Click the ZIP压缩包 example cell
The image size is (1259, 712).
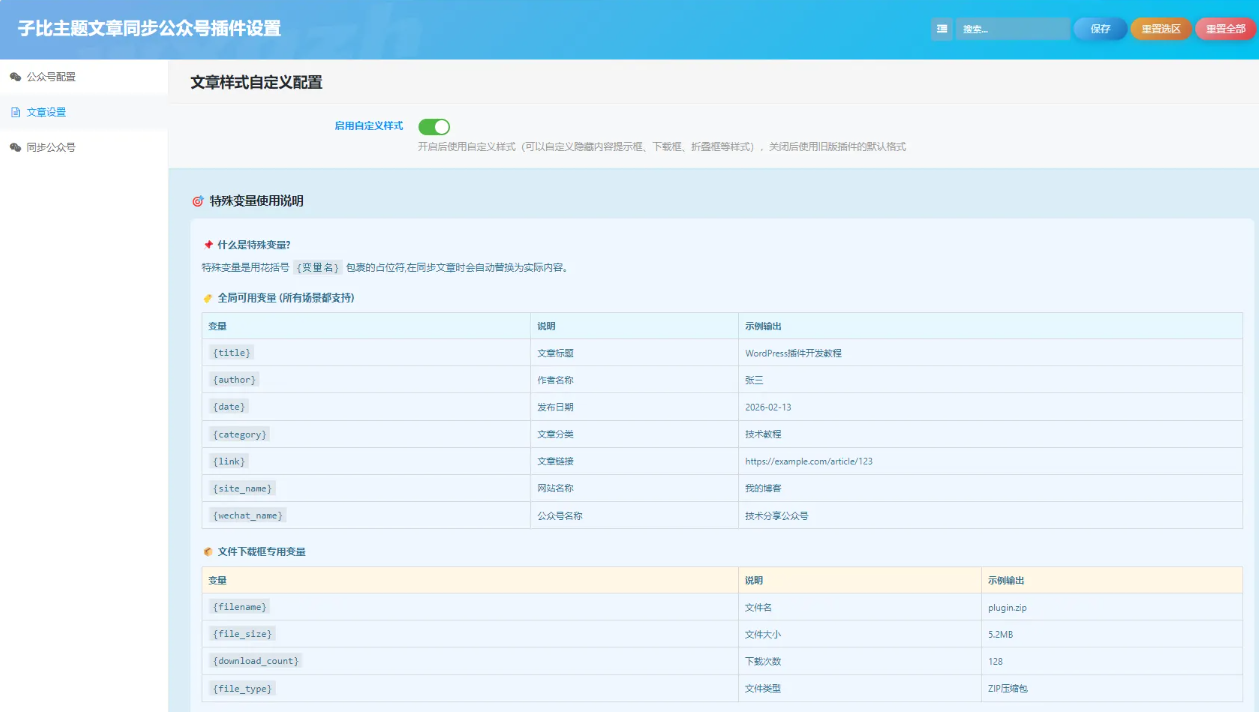point(1112,688)
